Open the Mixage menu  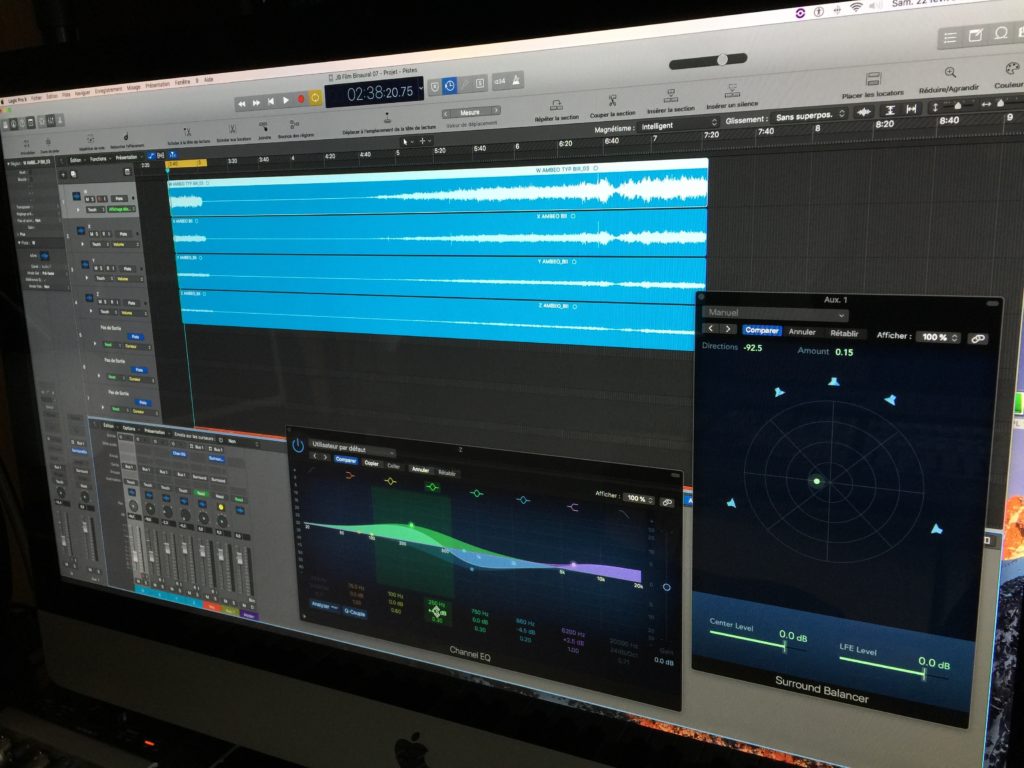tap(133, 87)
